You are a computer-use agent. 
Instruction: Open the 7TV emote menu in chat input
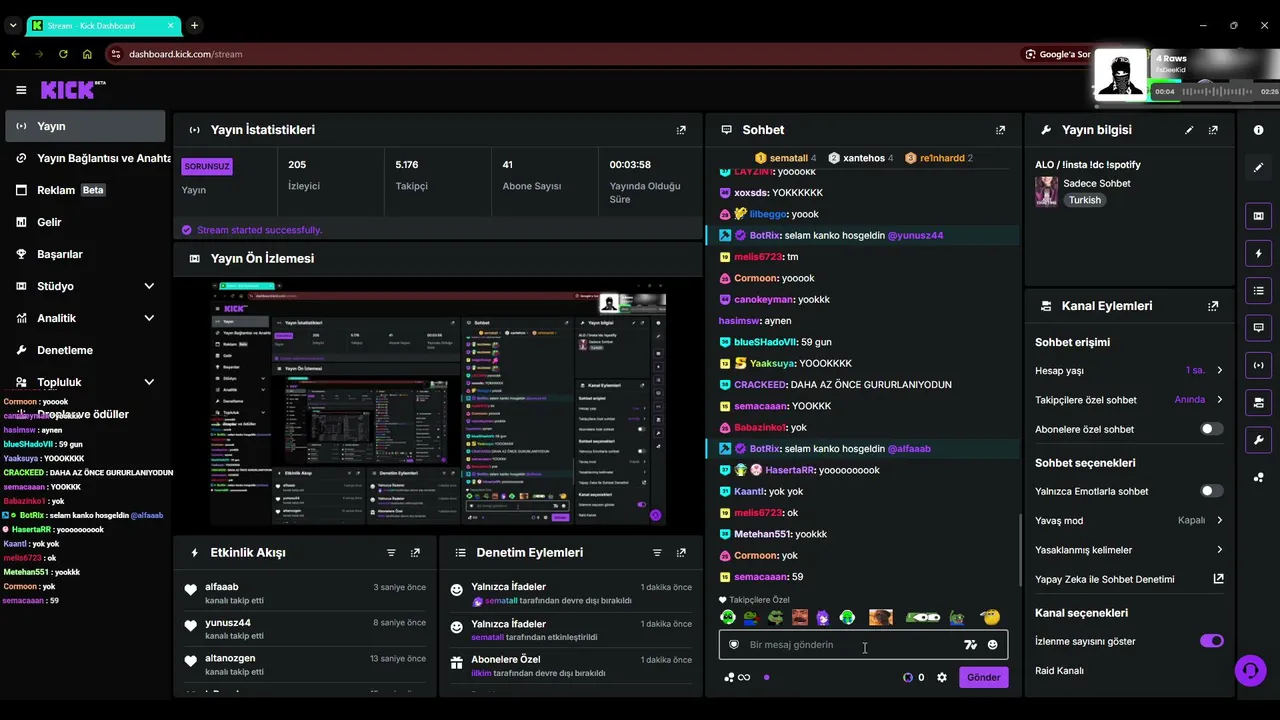tap(970, 645)
